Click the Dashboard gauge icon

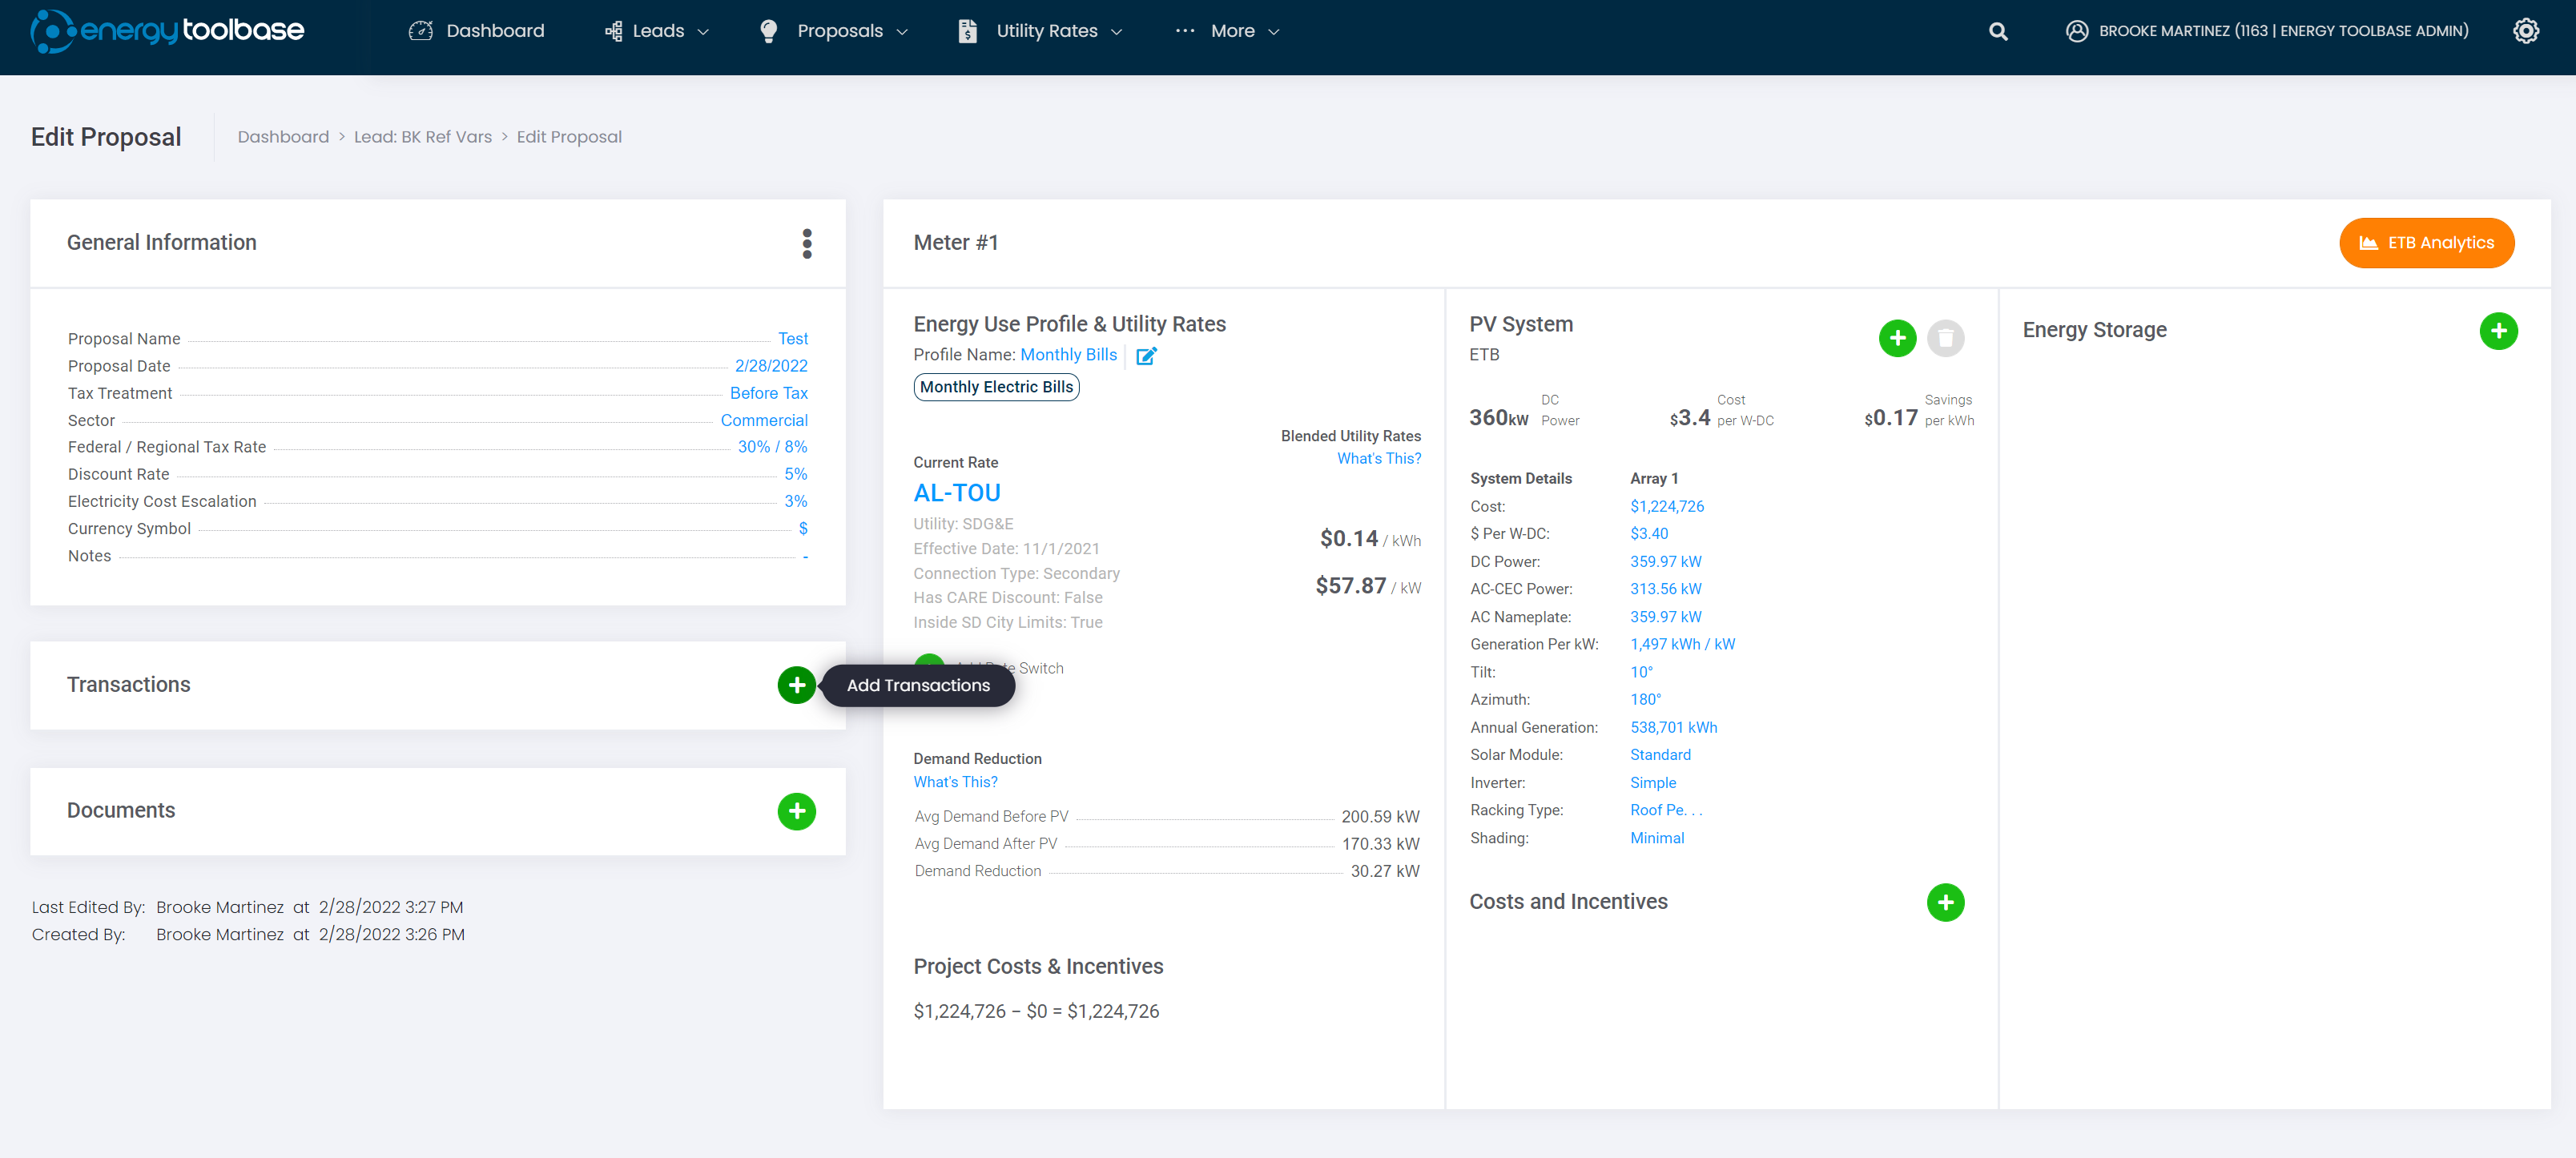pyautogui.click(x=421, y=31)
